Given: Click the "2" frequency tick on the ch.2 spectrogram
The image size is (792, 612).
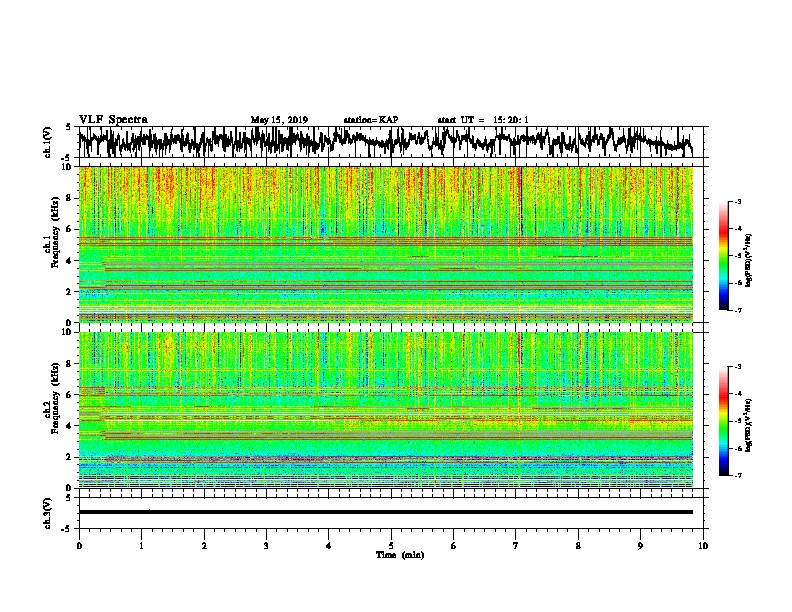Looking at the screenshot, I should coord(69,457).
